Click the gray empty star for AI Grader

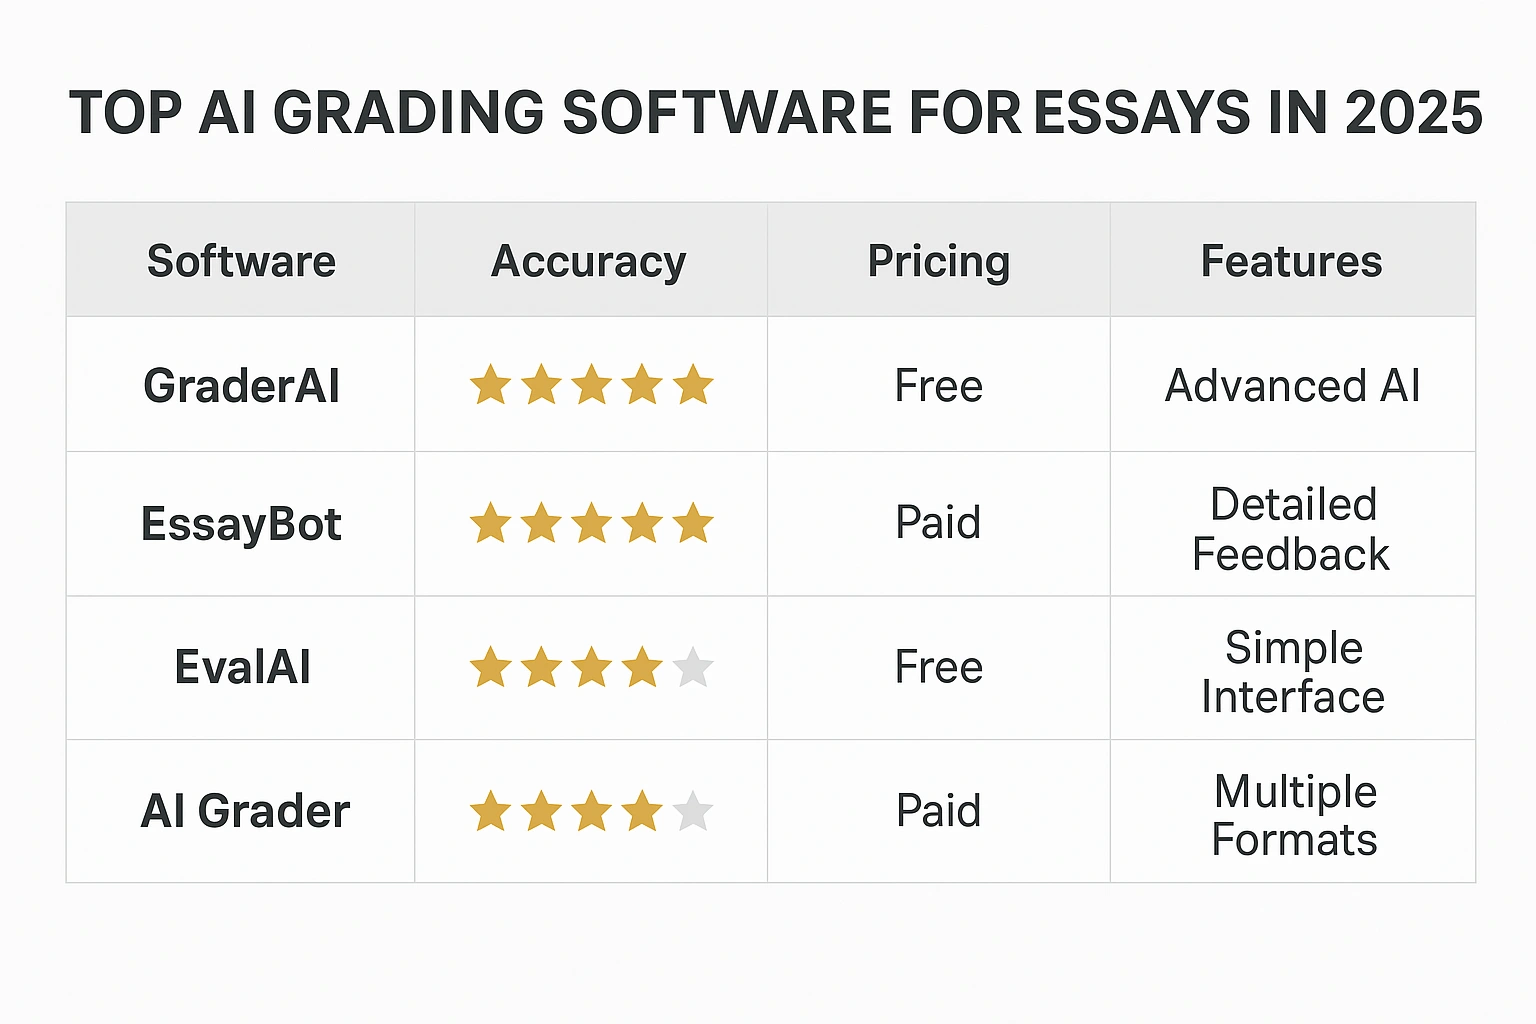(x=693, y=811)
